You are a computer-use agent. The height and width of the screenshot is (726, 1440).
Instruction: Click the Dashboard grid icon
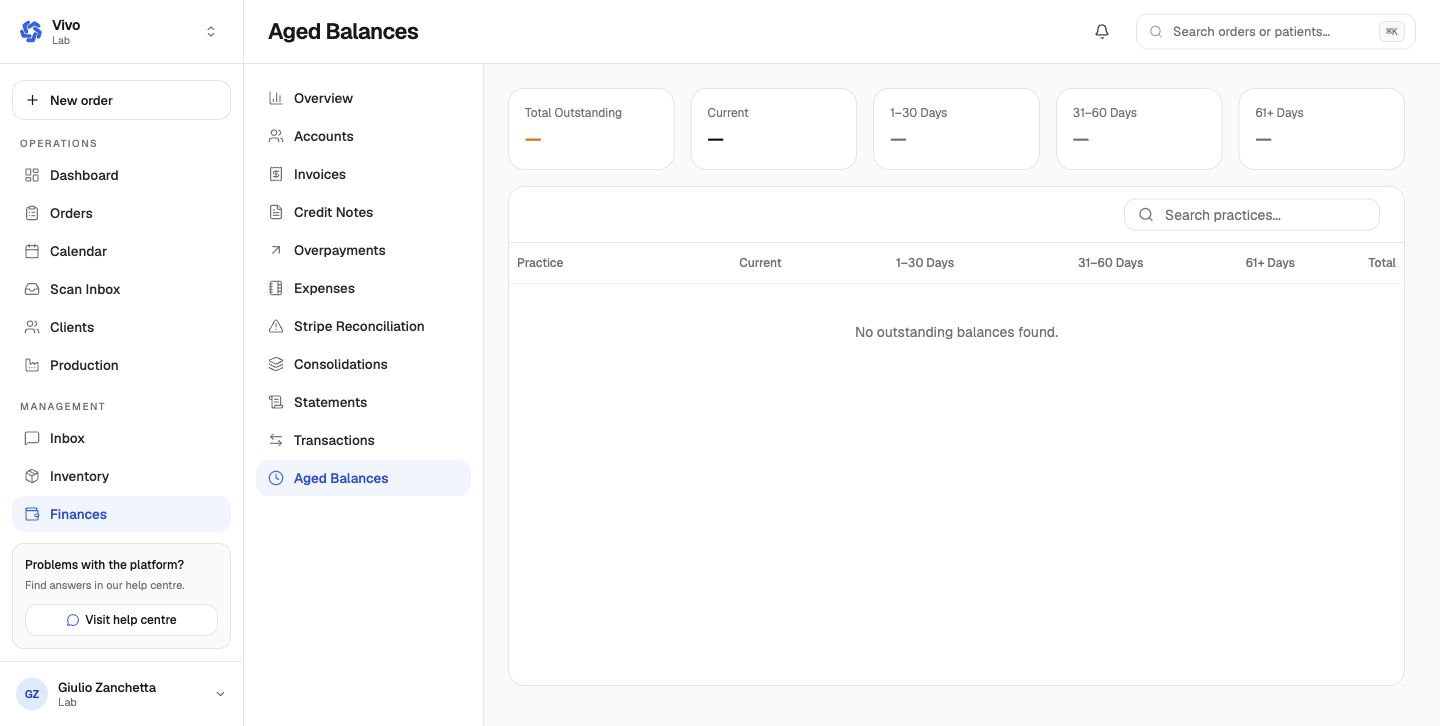(x=32, y=175)
